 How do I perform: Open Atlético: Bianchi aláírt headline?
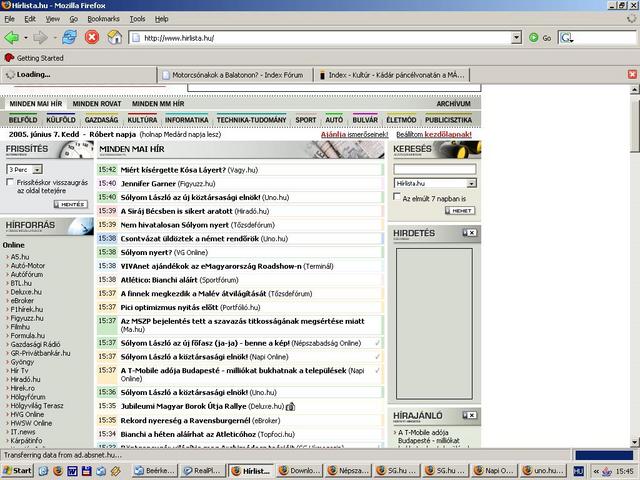pos(159,280)
